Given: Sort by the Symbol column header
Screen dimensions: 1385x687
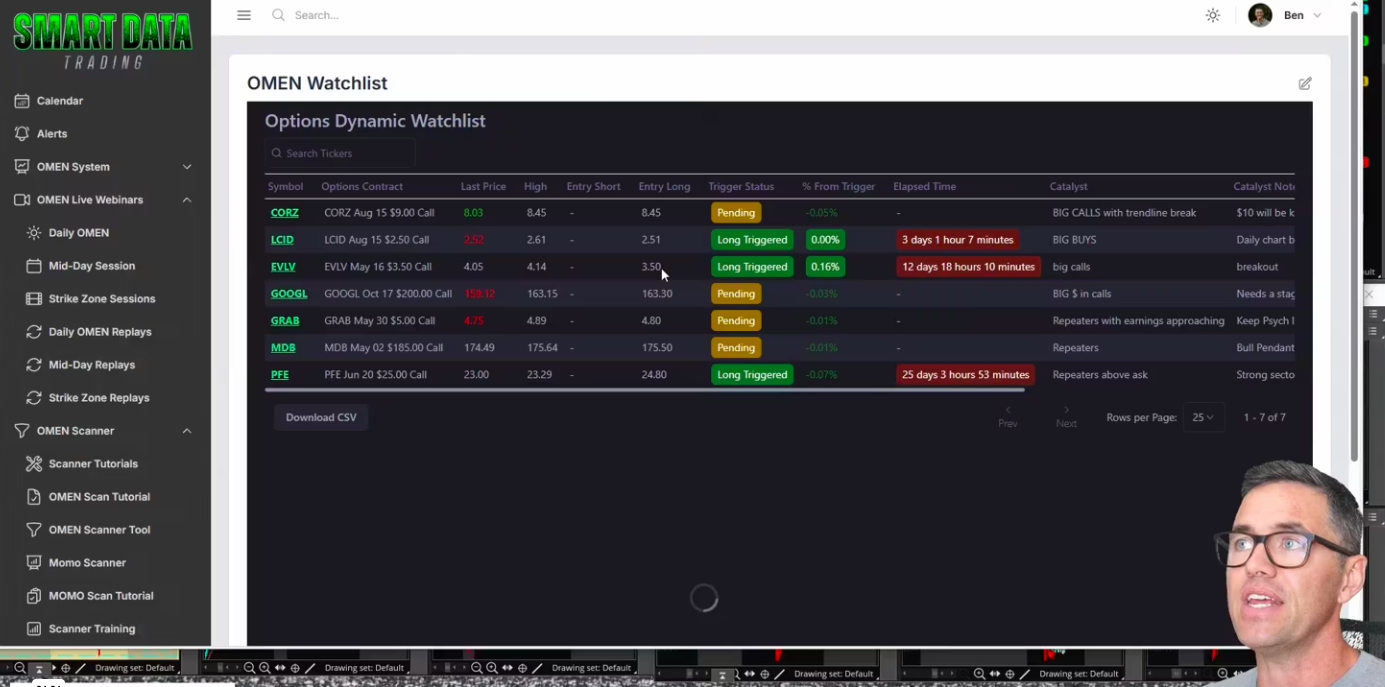Looking at the screenshot, I should [285, 187].
